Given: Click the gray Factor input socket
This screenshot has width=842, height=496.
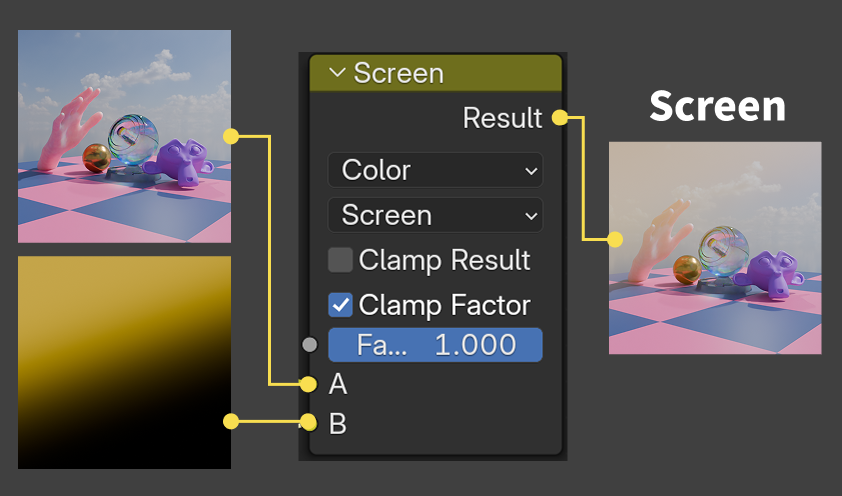Looking at the screenshot, I should click(309, 345).
